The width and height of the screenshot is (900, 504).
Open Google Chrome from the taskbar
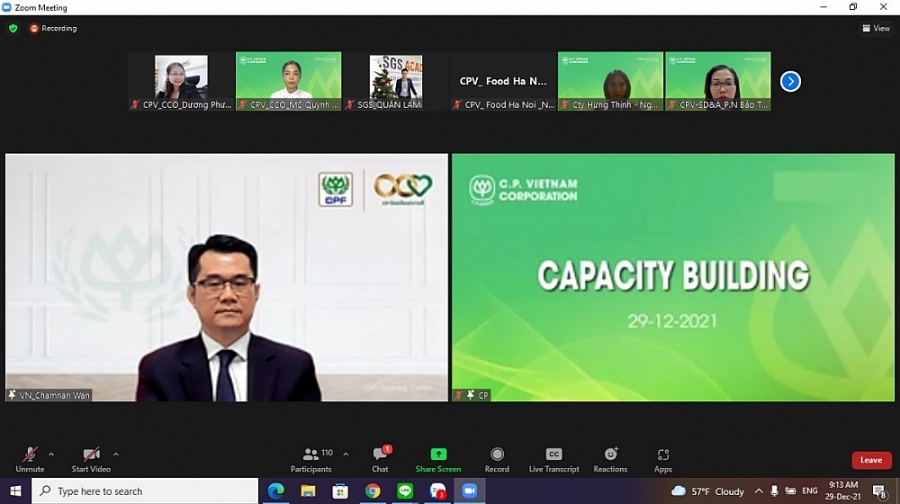[373, 491]
